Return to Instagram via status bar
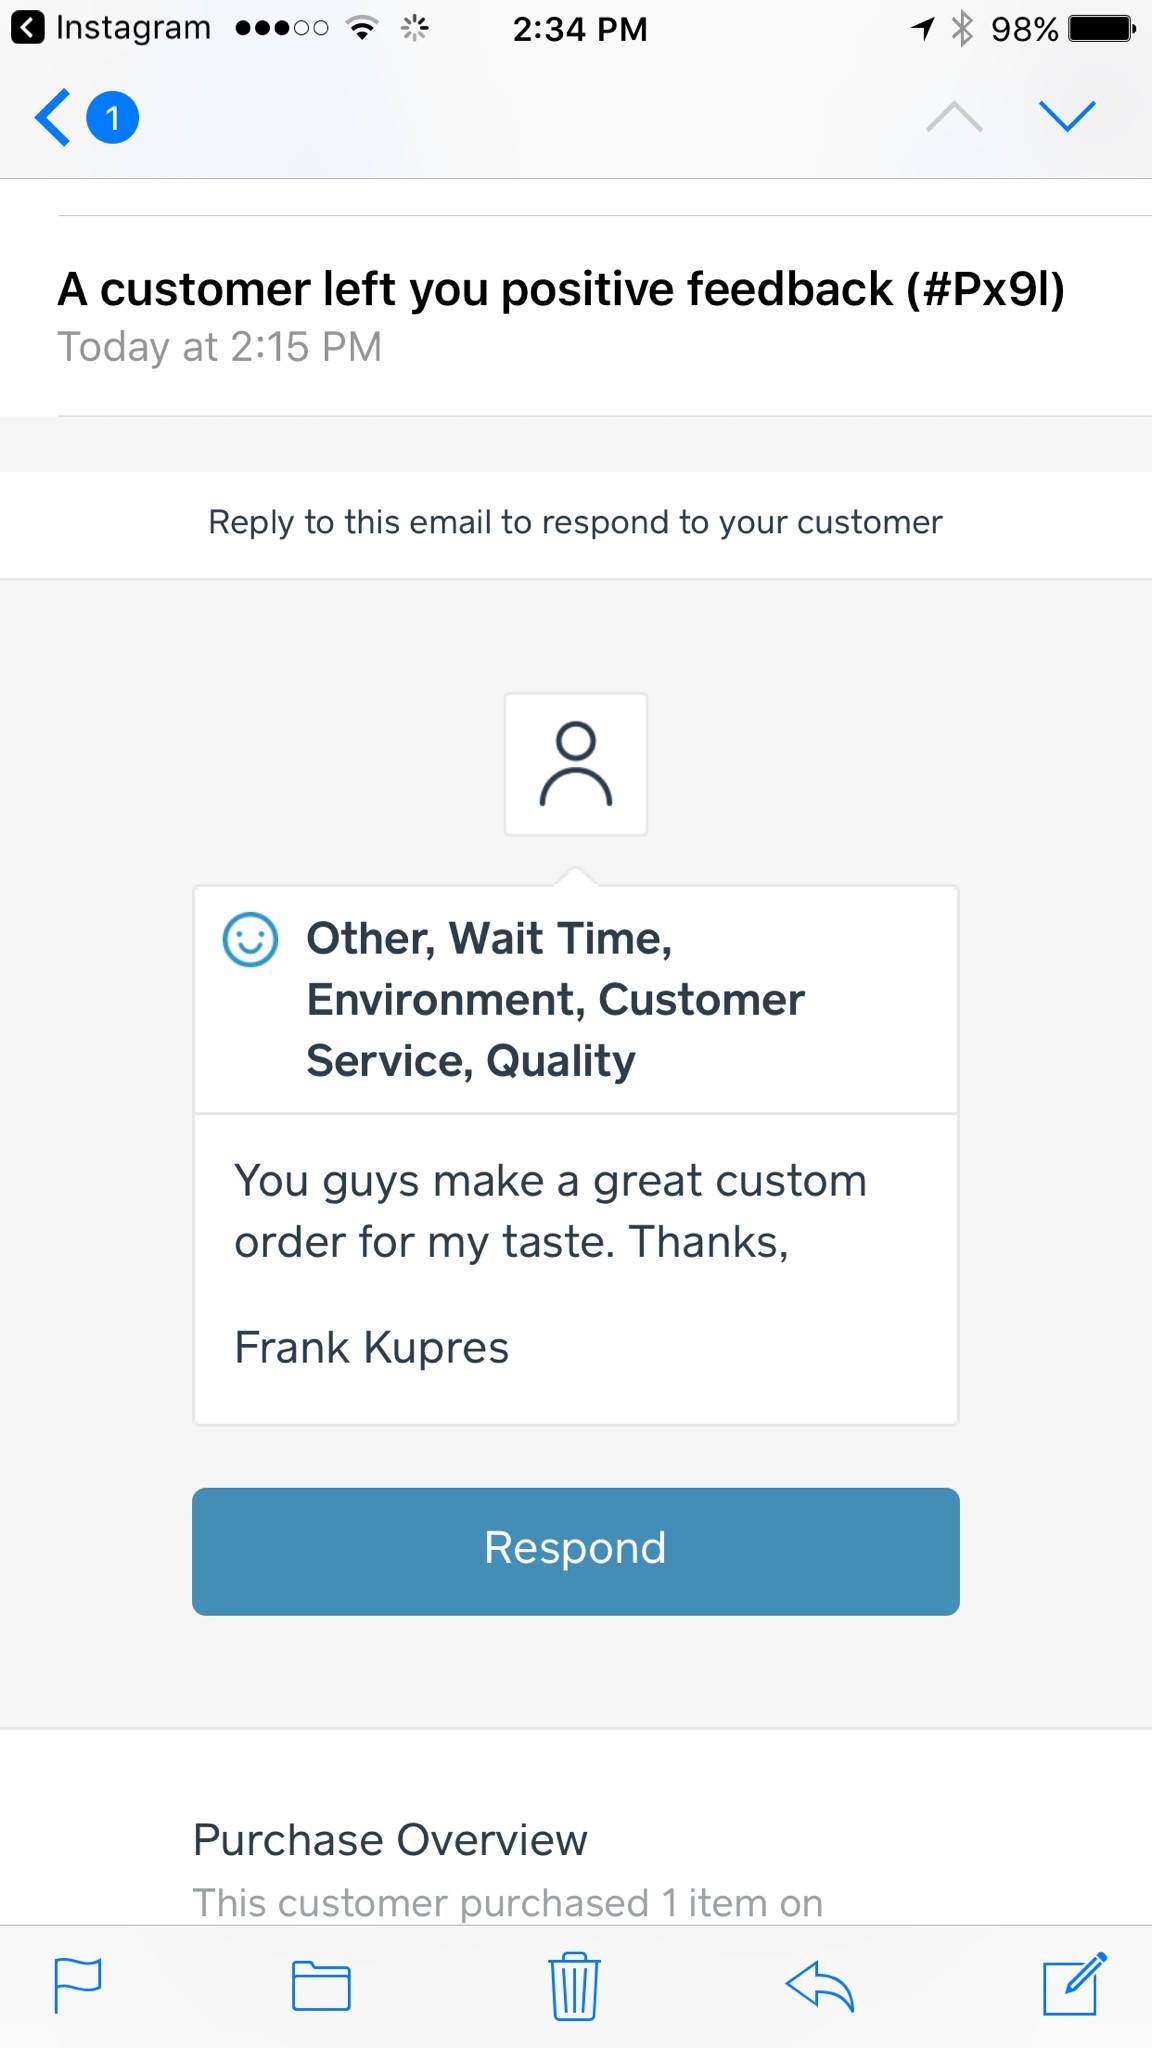The height and width of the screenshot is (2048, 1152). (x=112, y=28)
